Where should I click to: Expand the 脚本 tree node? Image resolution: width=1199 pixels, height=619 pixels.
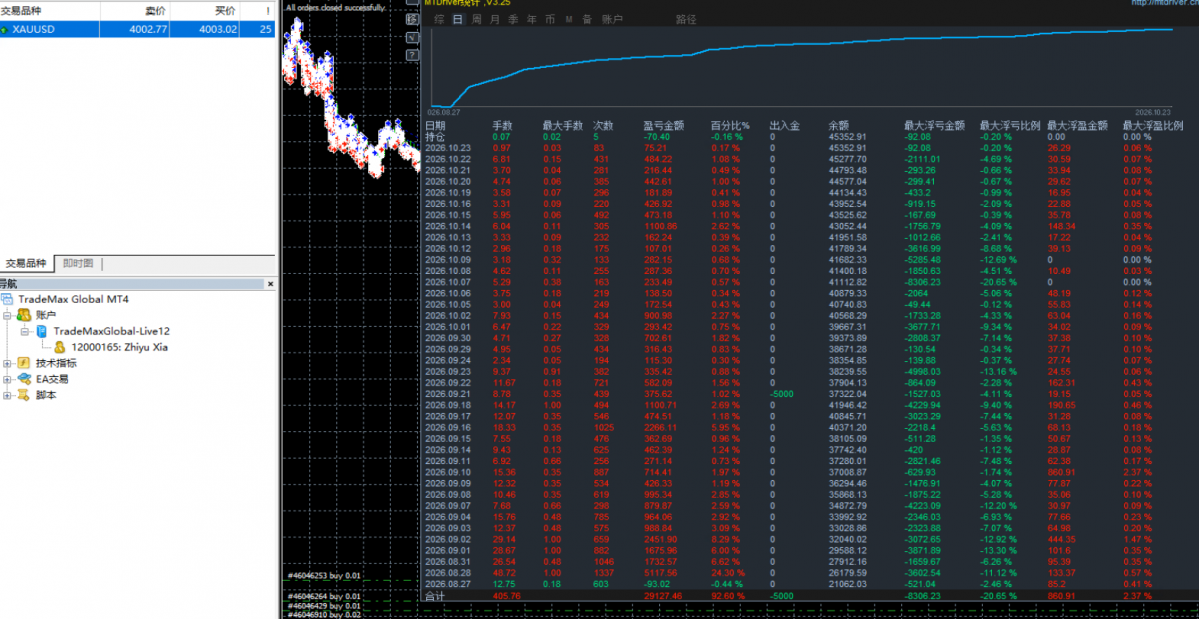point(7,395)
